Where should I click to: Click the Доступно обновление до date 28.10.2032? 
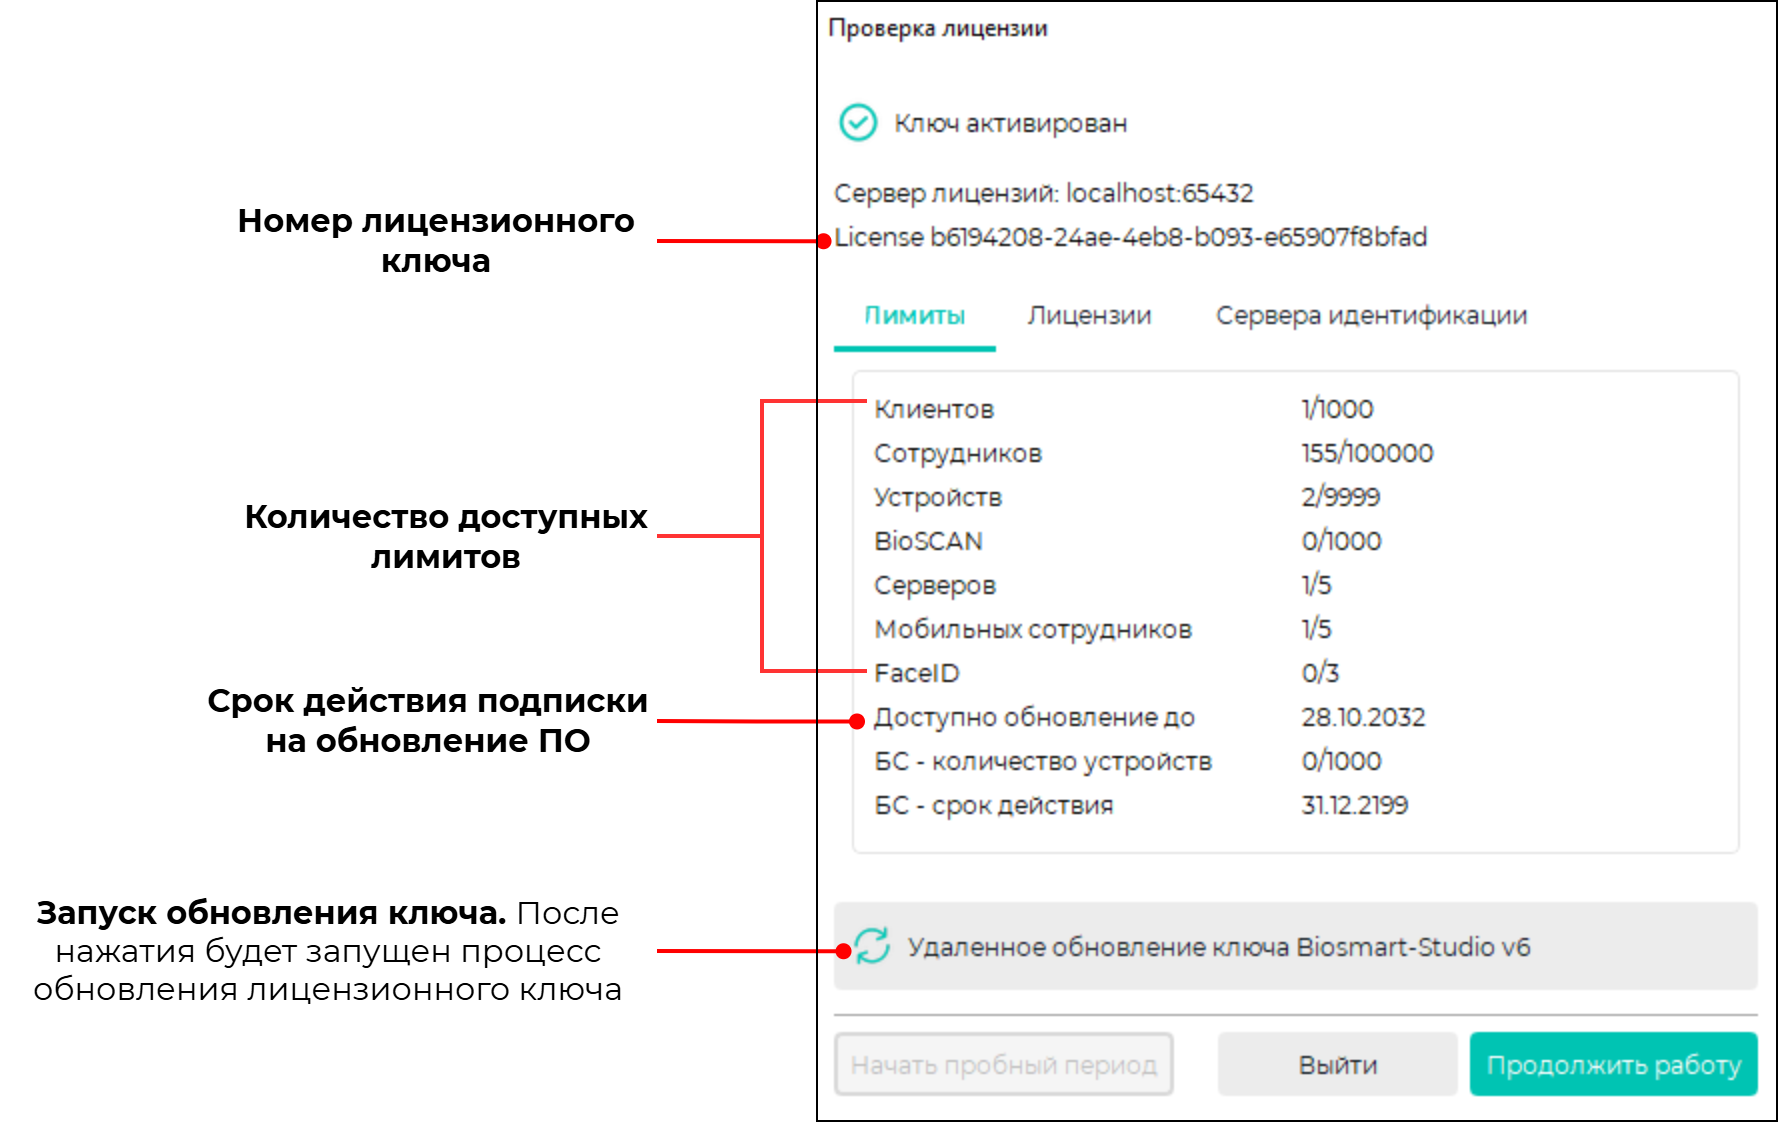coord(1362,717)
